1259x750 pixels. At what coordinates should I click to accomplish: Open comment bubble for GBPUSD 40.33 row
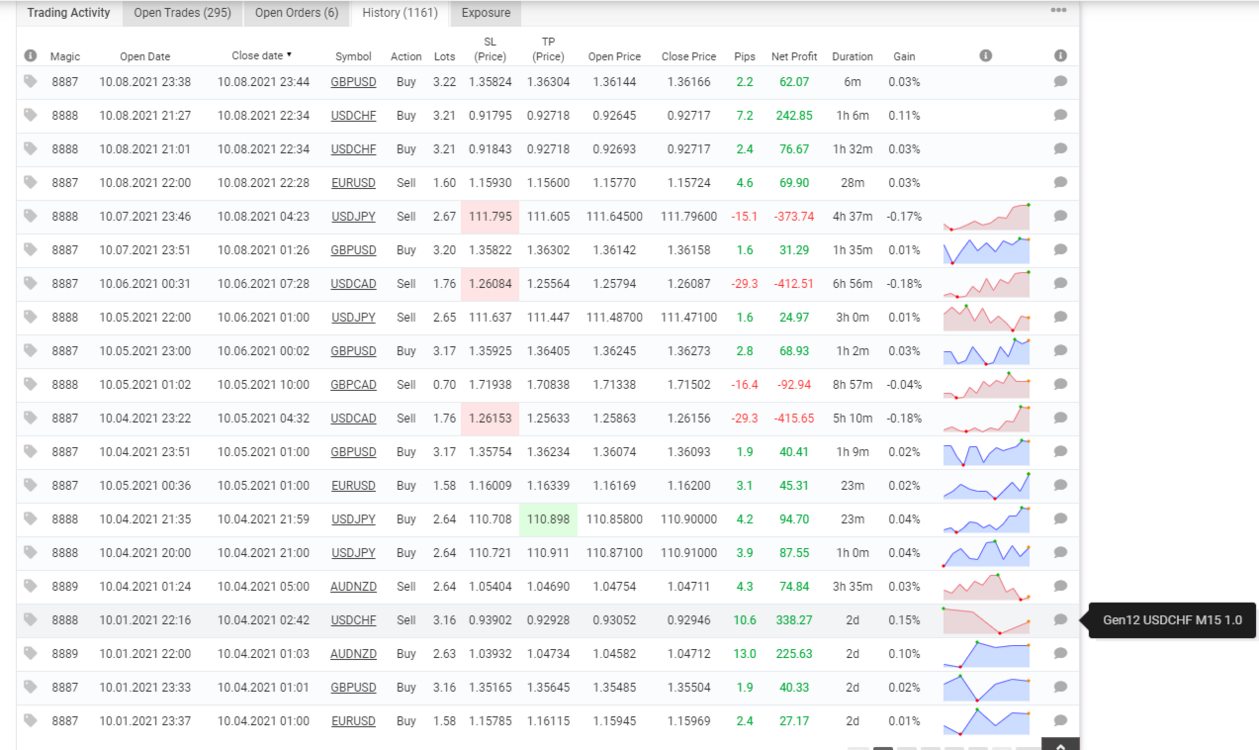pyautogui.click(x=1060, y=687)
